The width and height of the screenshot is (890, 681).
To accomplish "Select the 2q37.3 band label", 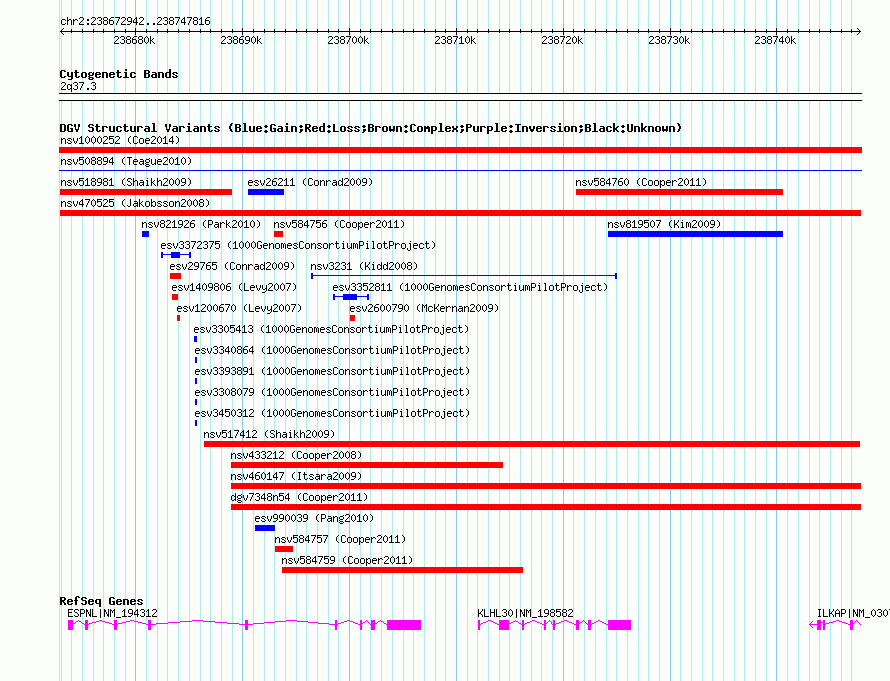I will tap(78, 86).
